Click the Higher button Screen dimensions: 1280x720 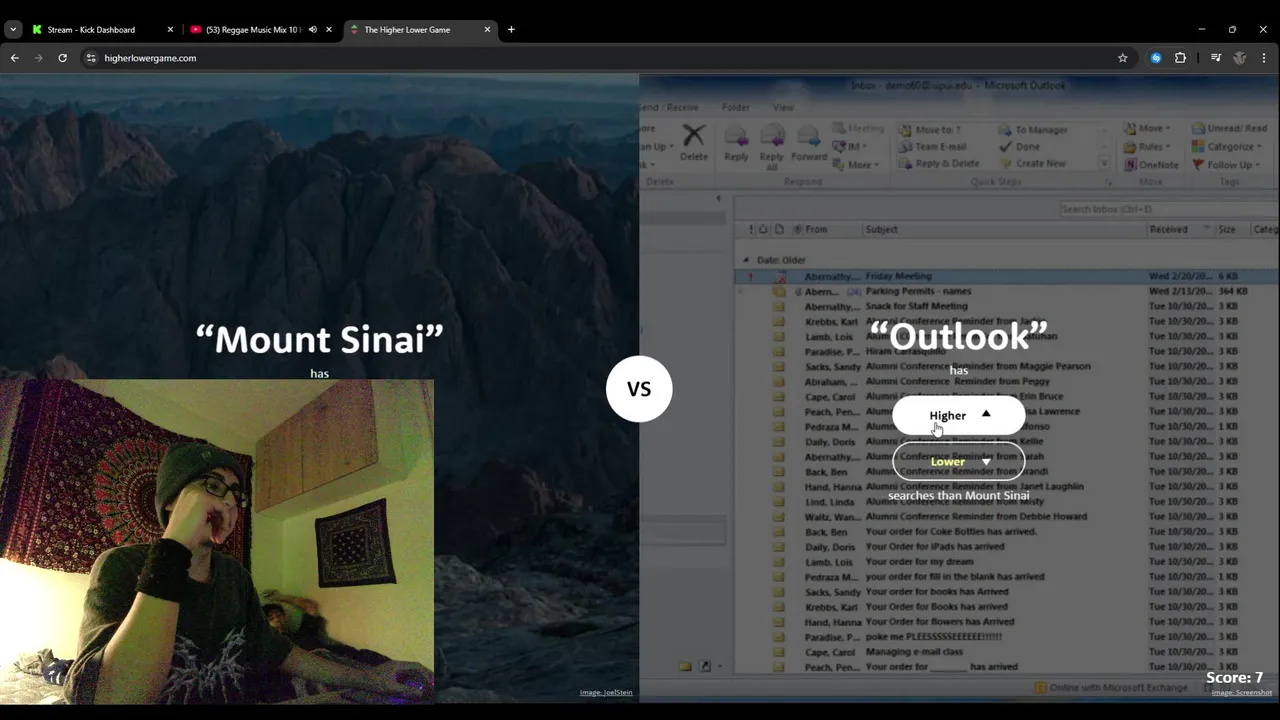[x=958, y=415]
